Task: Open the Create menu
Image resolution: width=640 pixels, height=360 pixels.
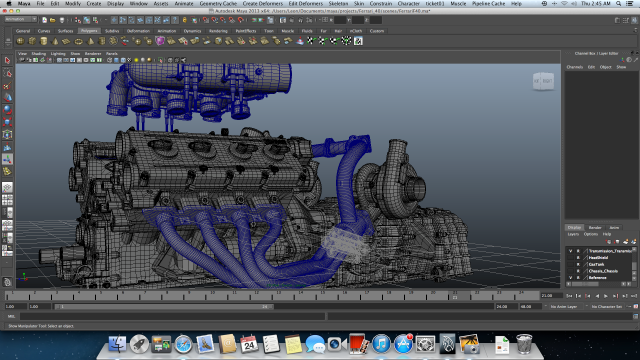Action: pos(93,3)
